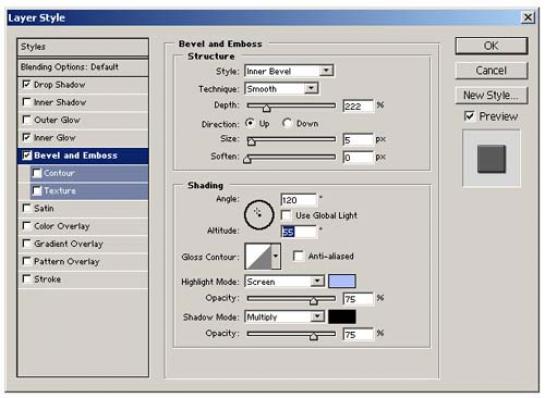Image resolution: width=545 pixels, height=398 pixels.
Task: Click the OK button
Action: [x=491, y=46]
